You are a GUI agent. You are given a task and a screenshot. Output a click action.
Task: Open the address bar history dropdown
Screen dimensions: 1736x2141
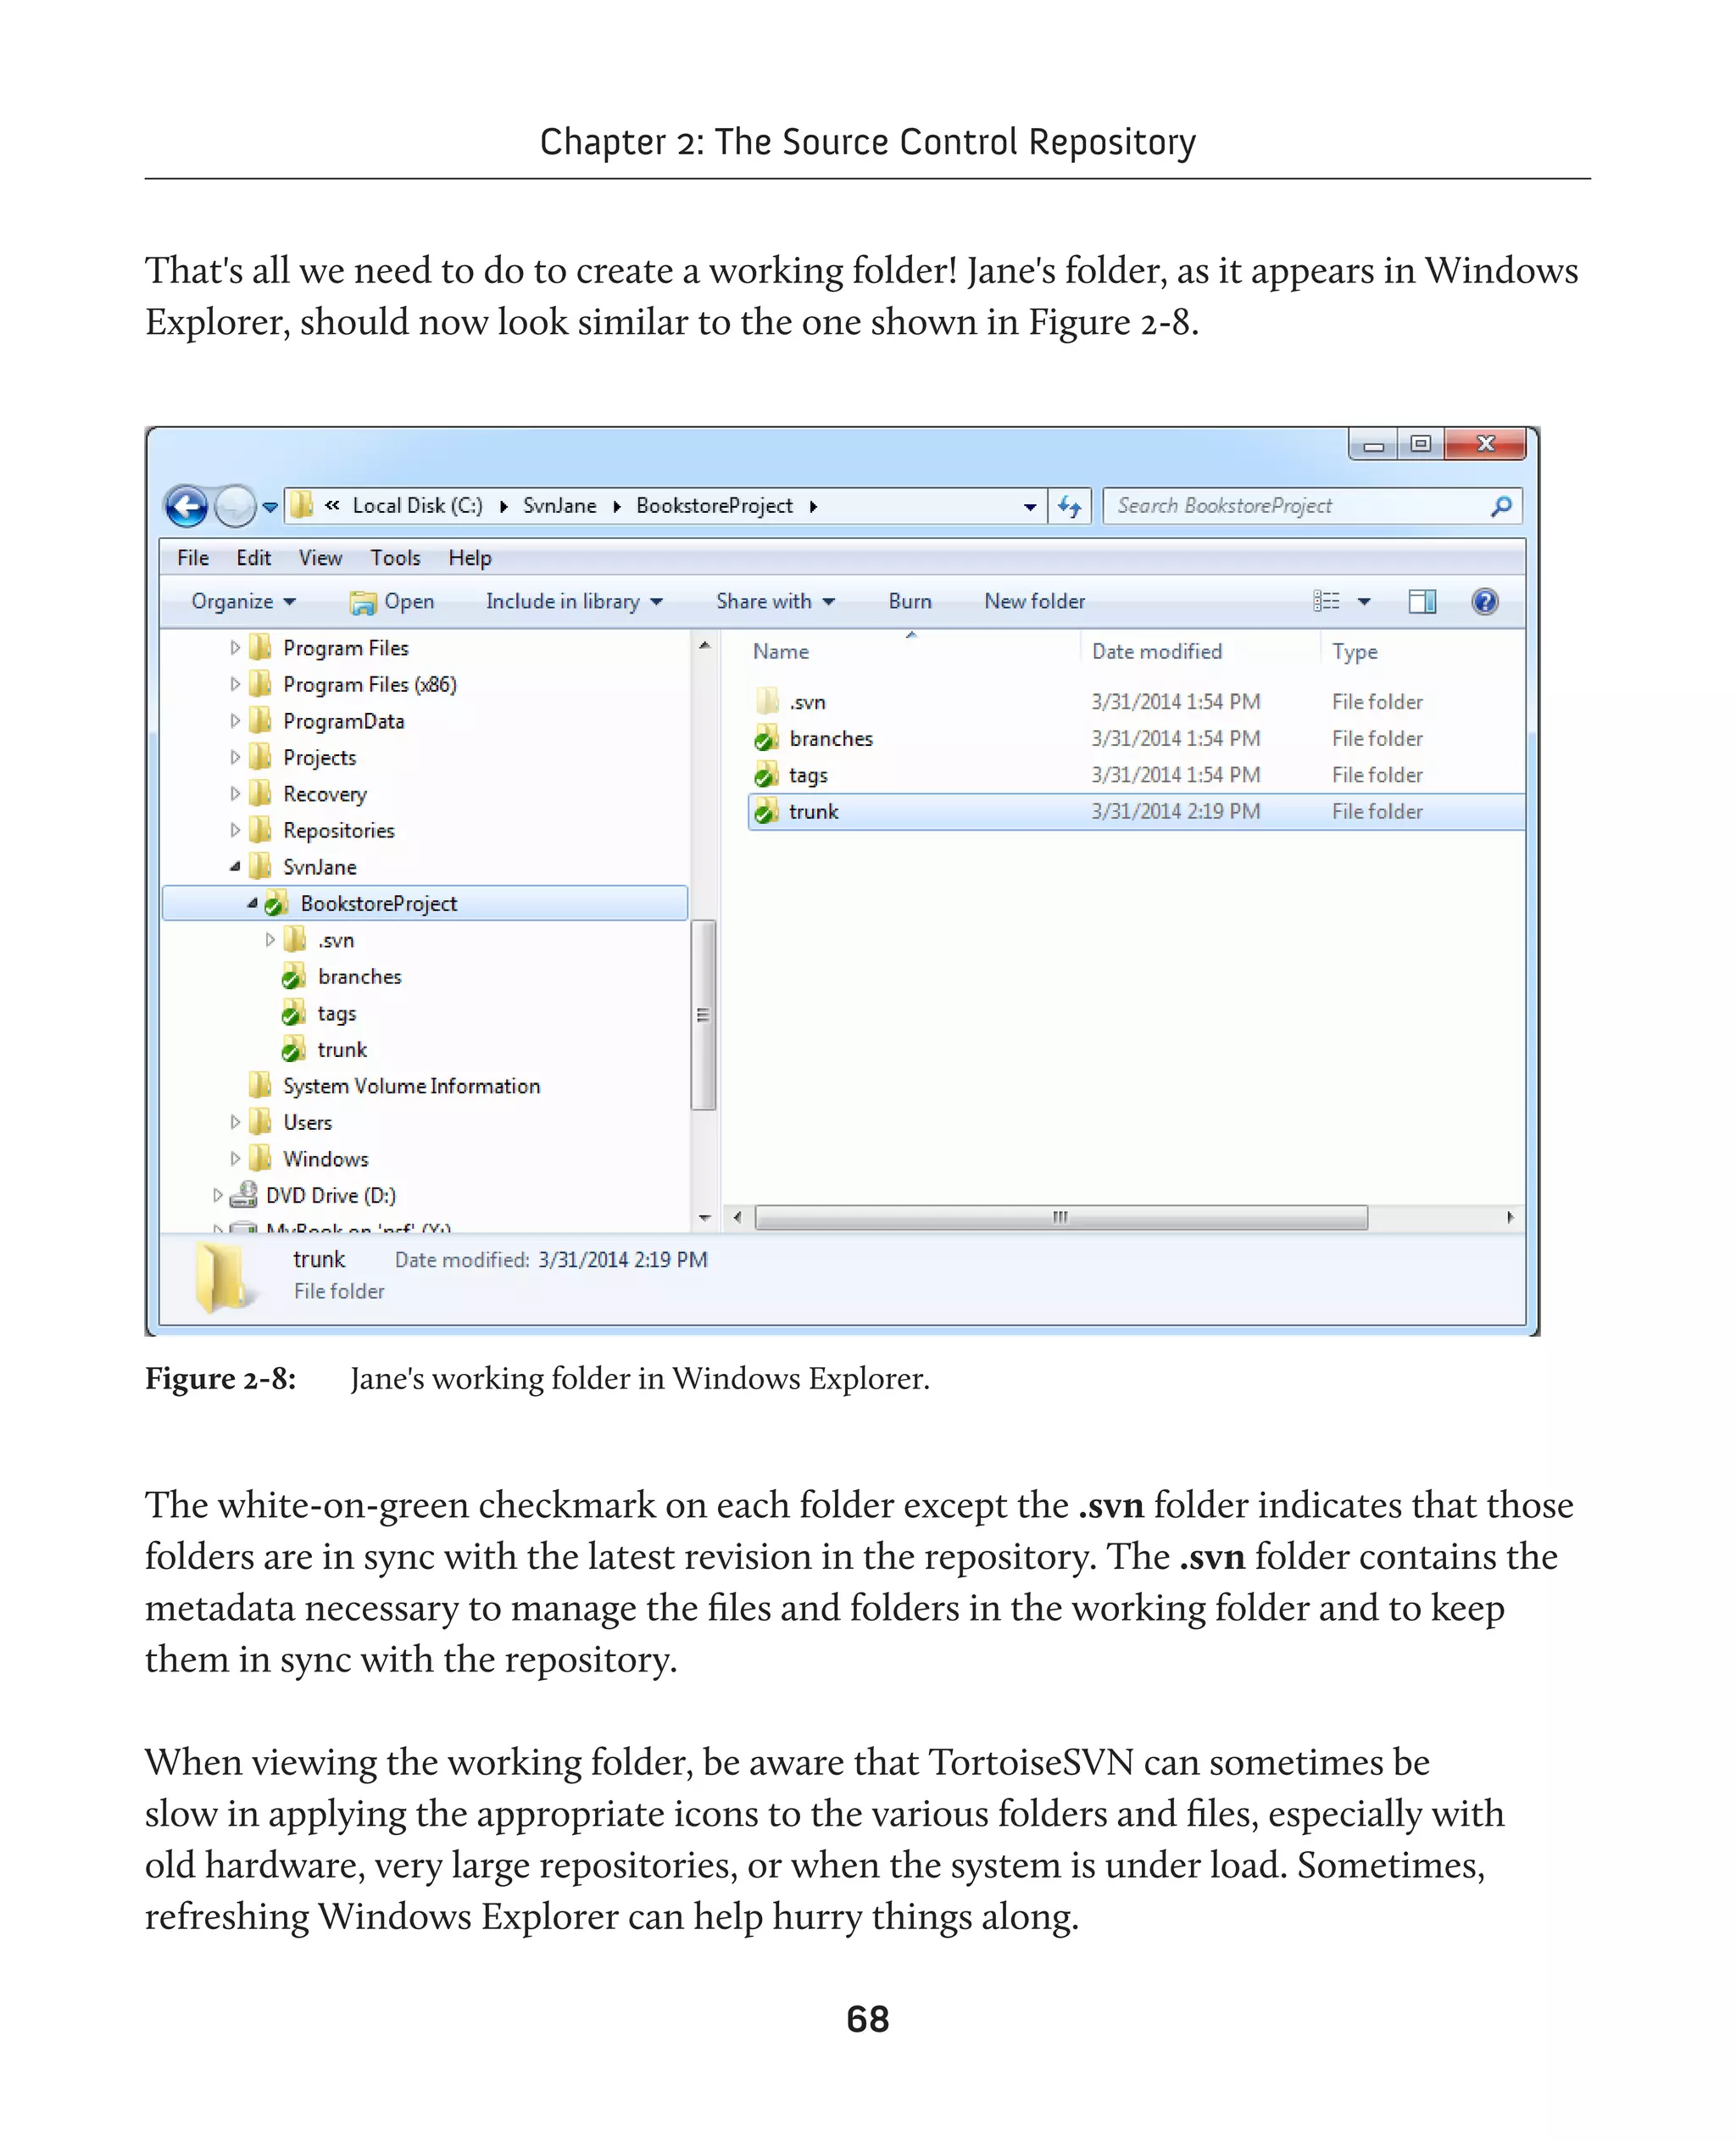tap(1030, 507)
